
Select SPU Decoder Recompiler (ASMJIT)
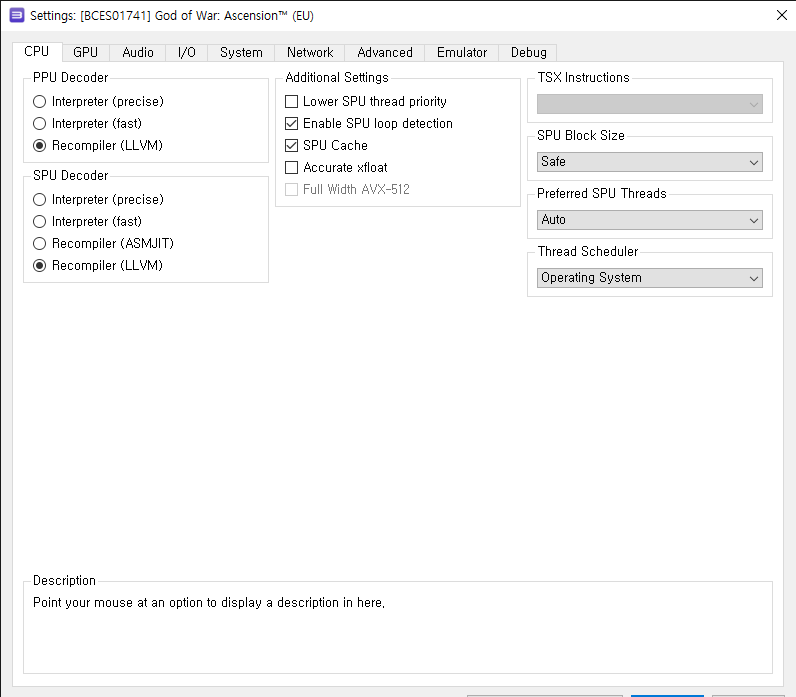coord(103,244)
